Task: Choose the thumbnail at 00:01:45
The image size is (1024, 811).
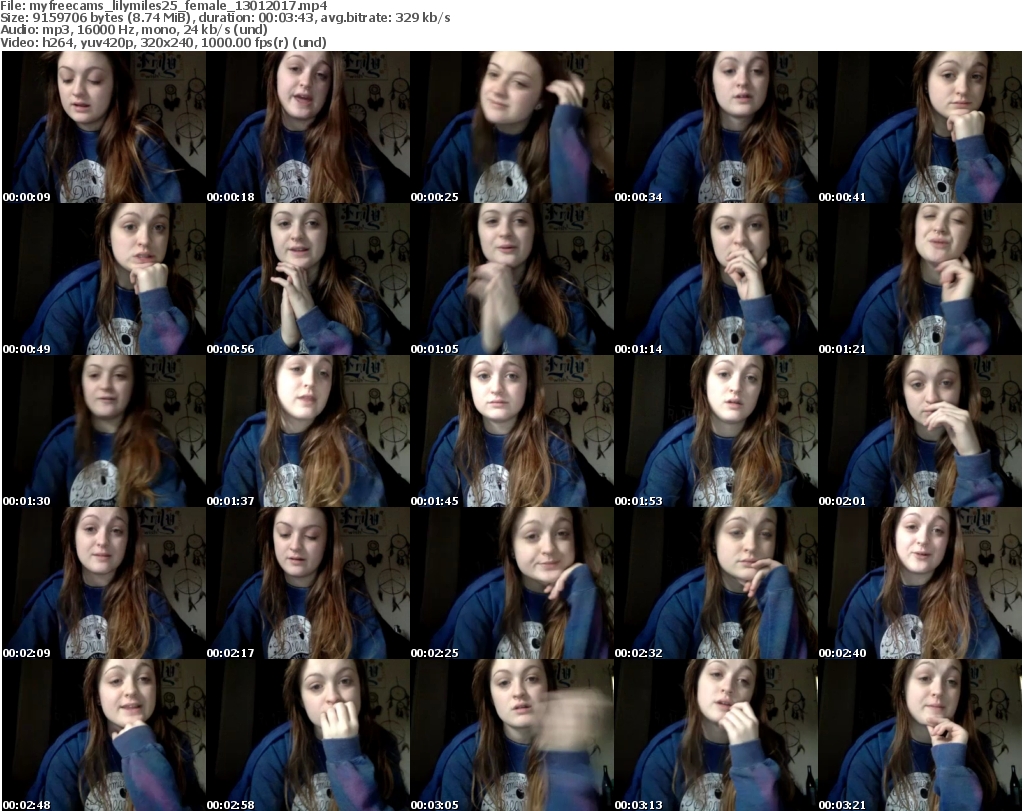Action: pos(511,431)
